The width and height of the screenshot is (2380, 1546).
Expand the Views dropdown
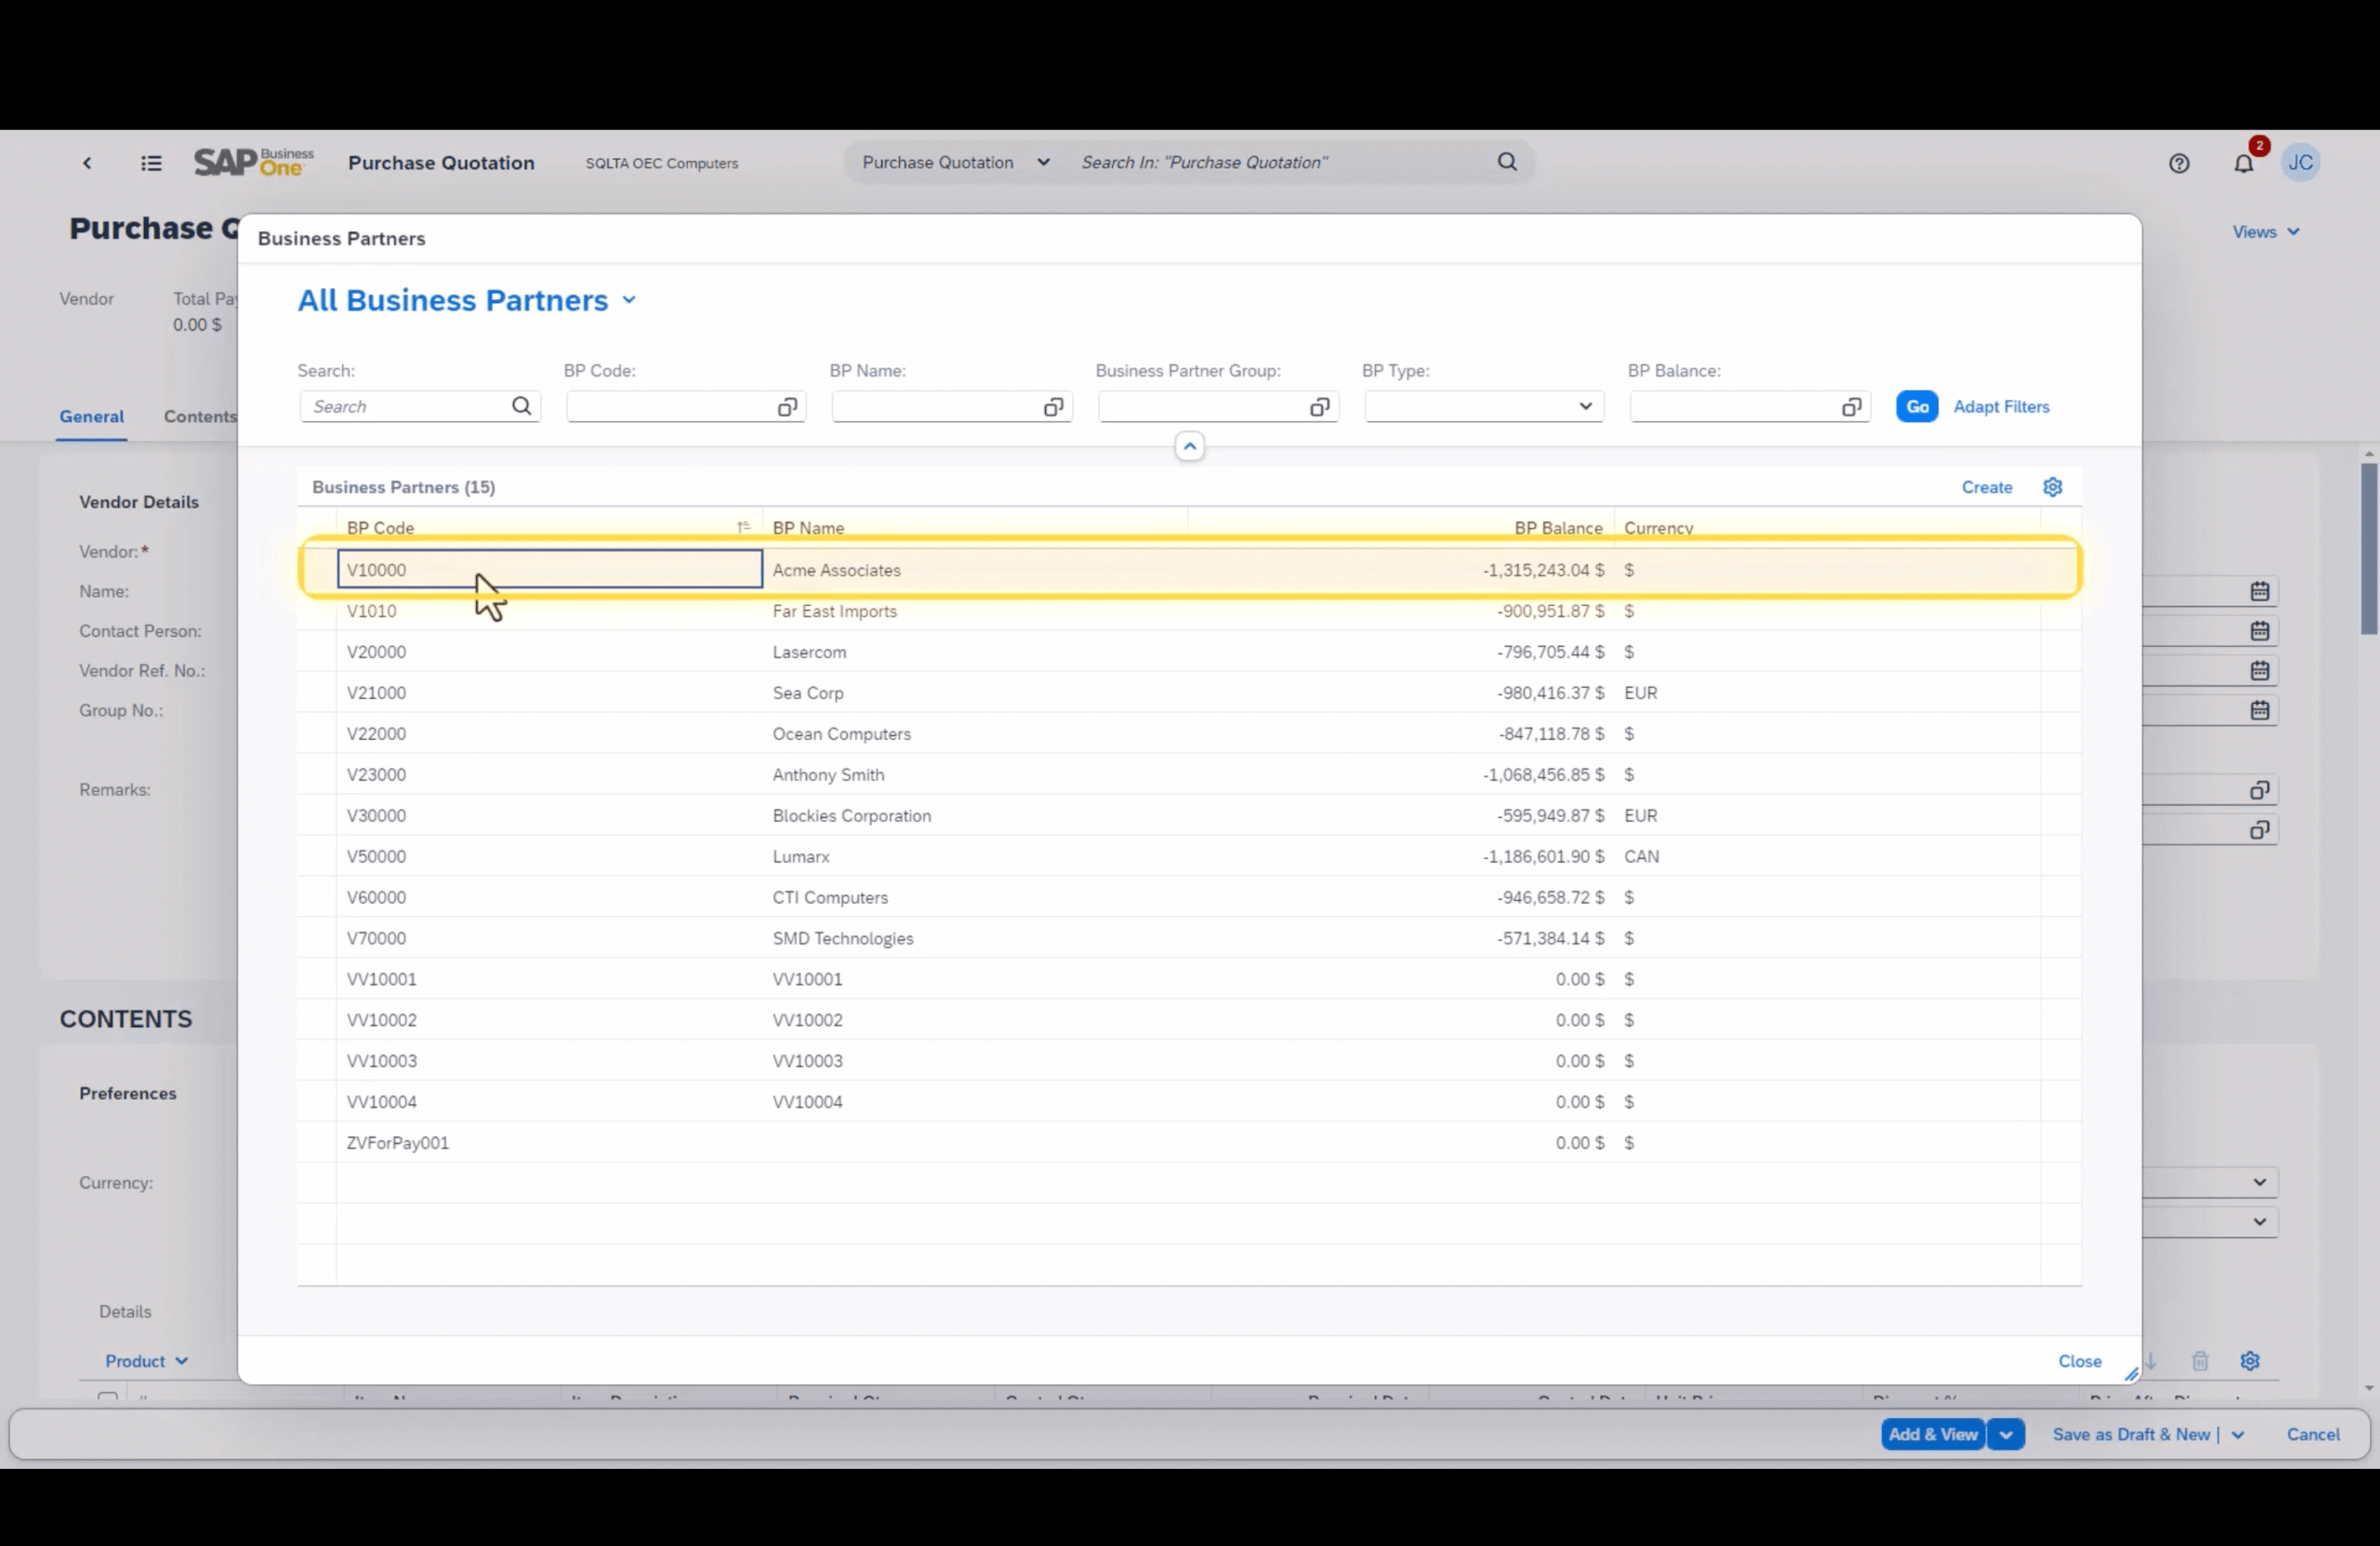click(x=2265, y=232)
